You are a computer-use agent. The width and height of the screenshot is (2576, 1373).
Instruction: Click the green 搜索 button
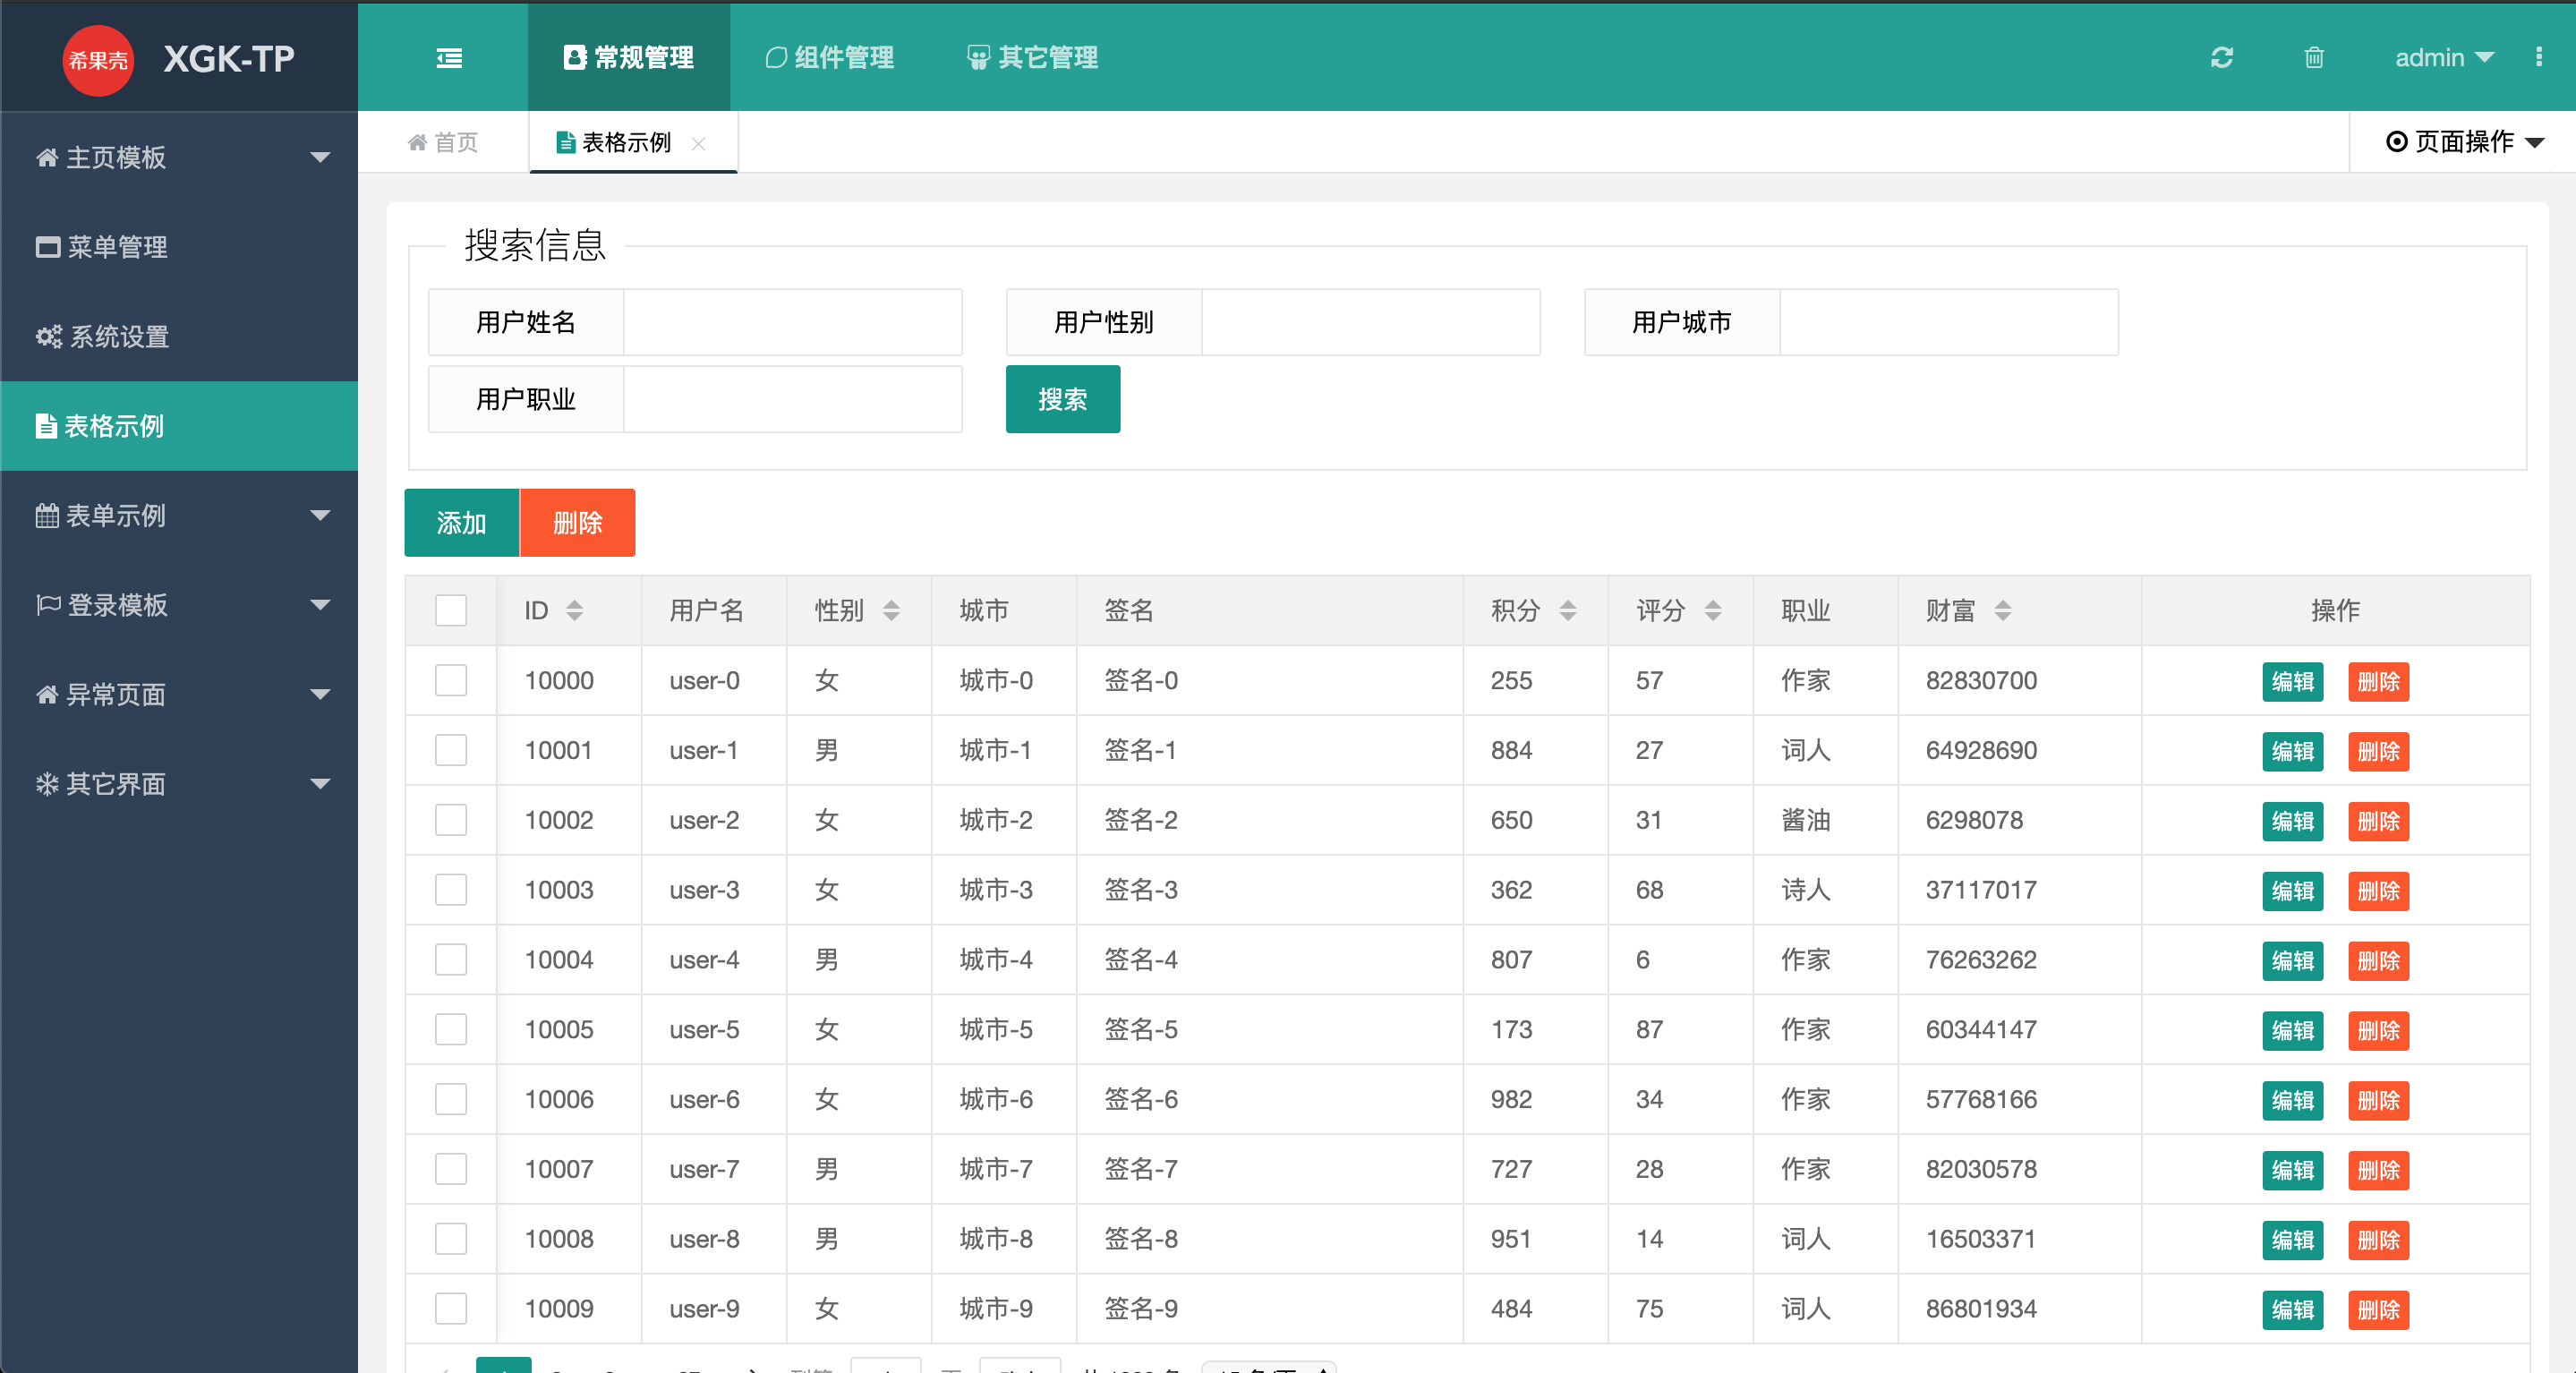1062,400
